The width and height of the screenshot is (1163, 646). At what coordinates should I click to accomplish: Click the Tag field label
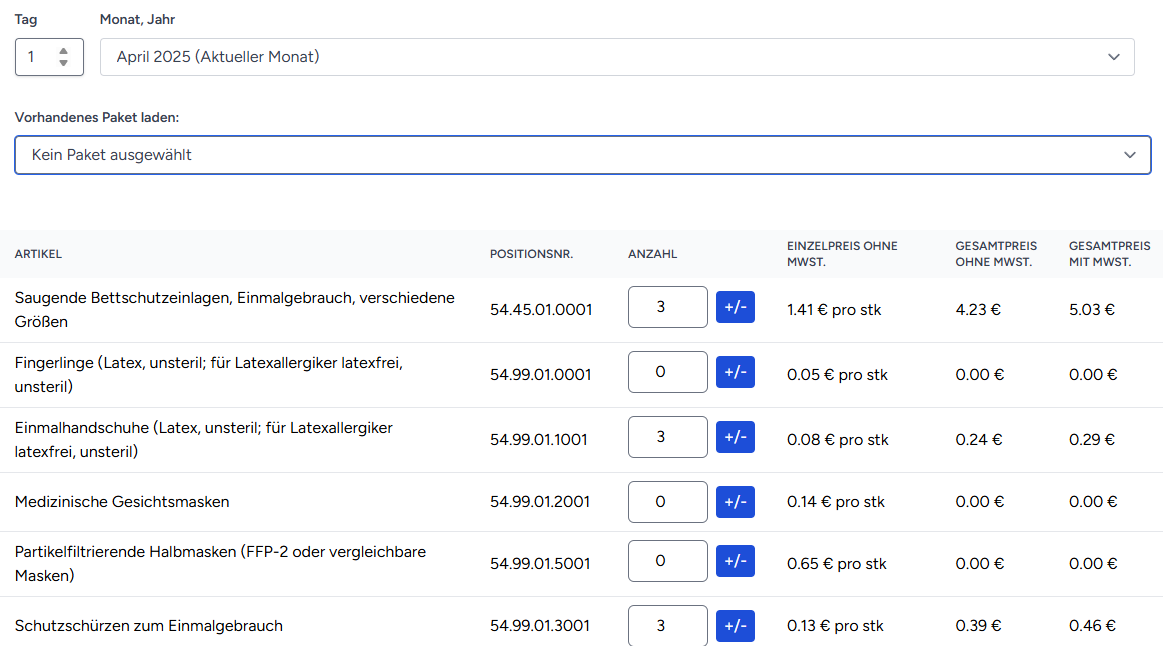26,19
